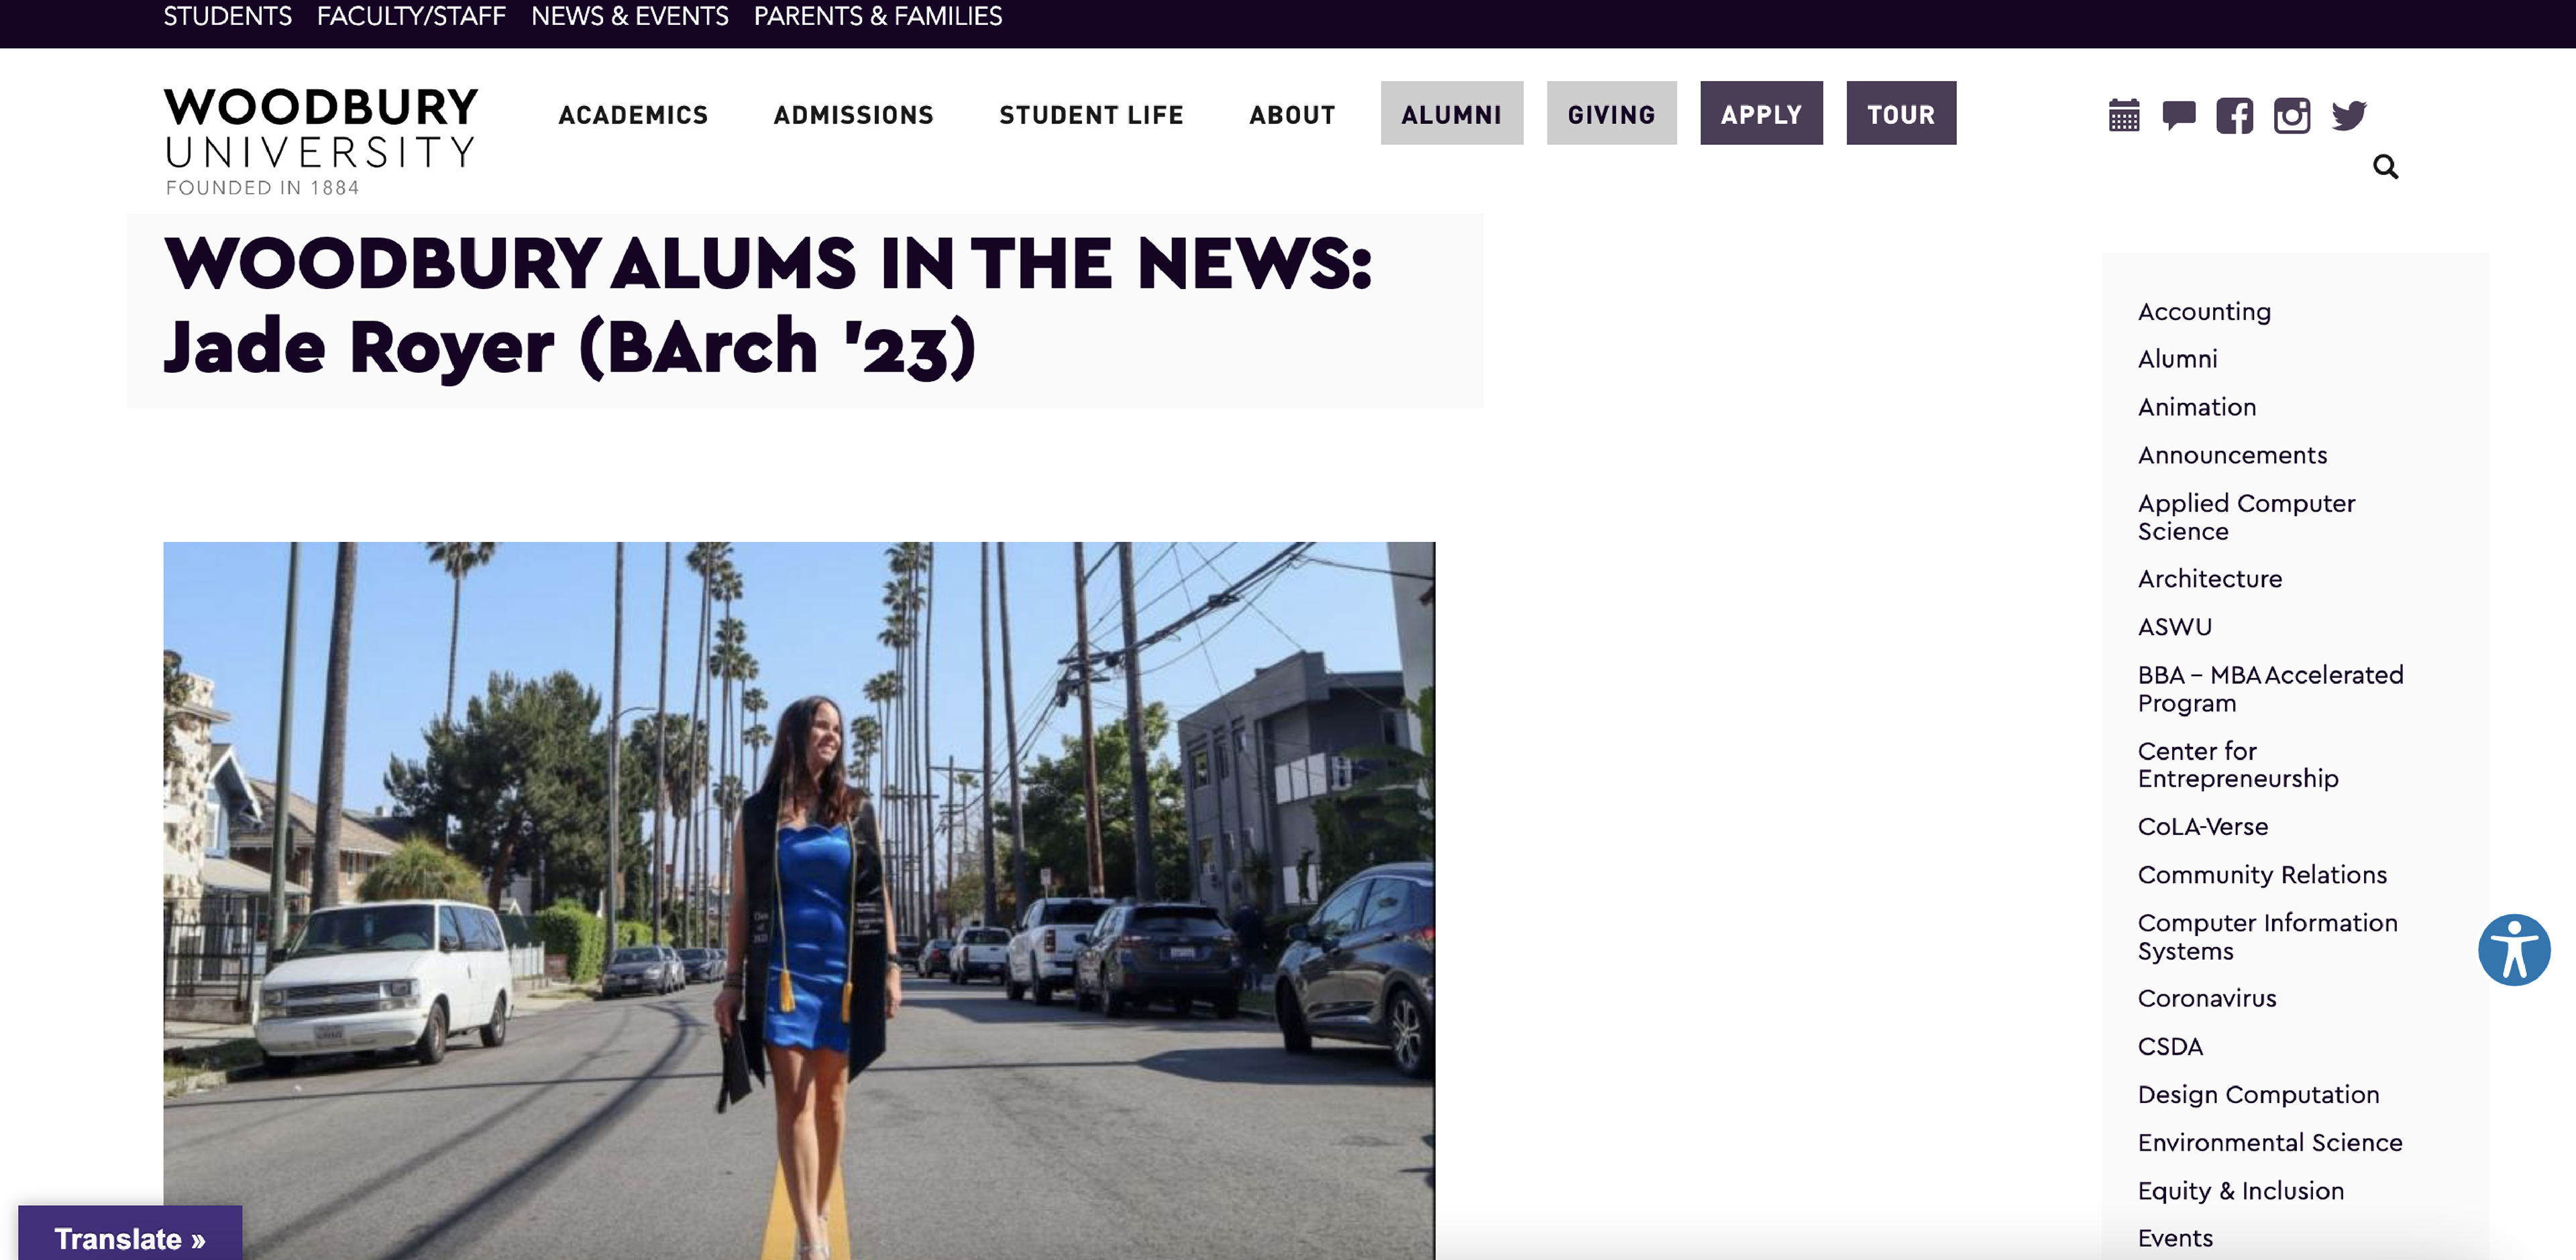Click the Apply button
2576x1260 pixels.
(1761, 113)
